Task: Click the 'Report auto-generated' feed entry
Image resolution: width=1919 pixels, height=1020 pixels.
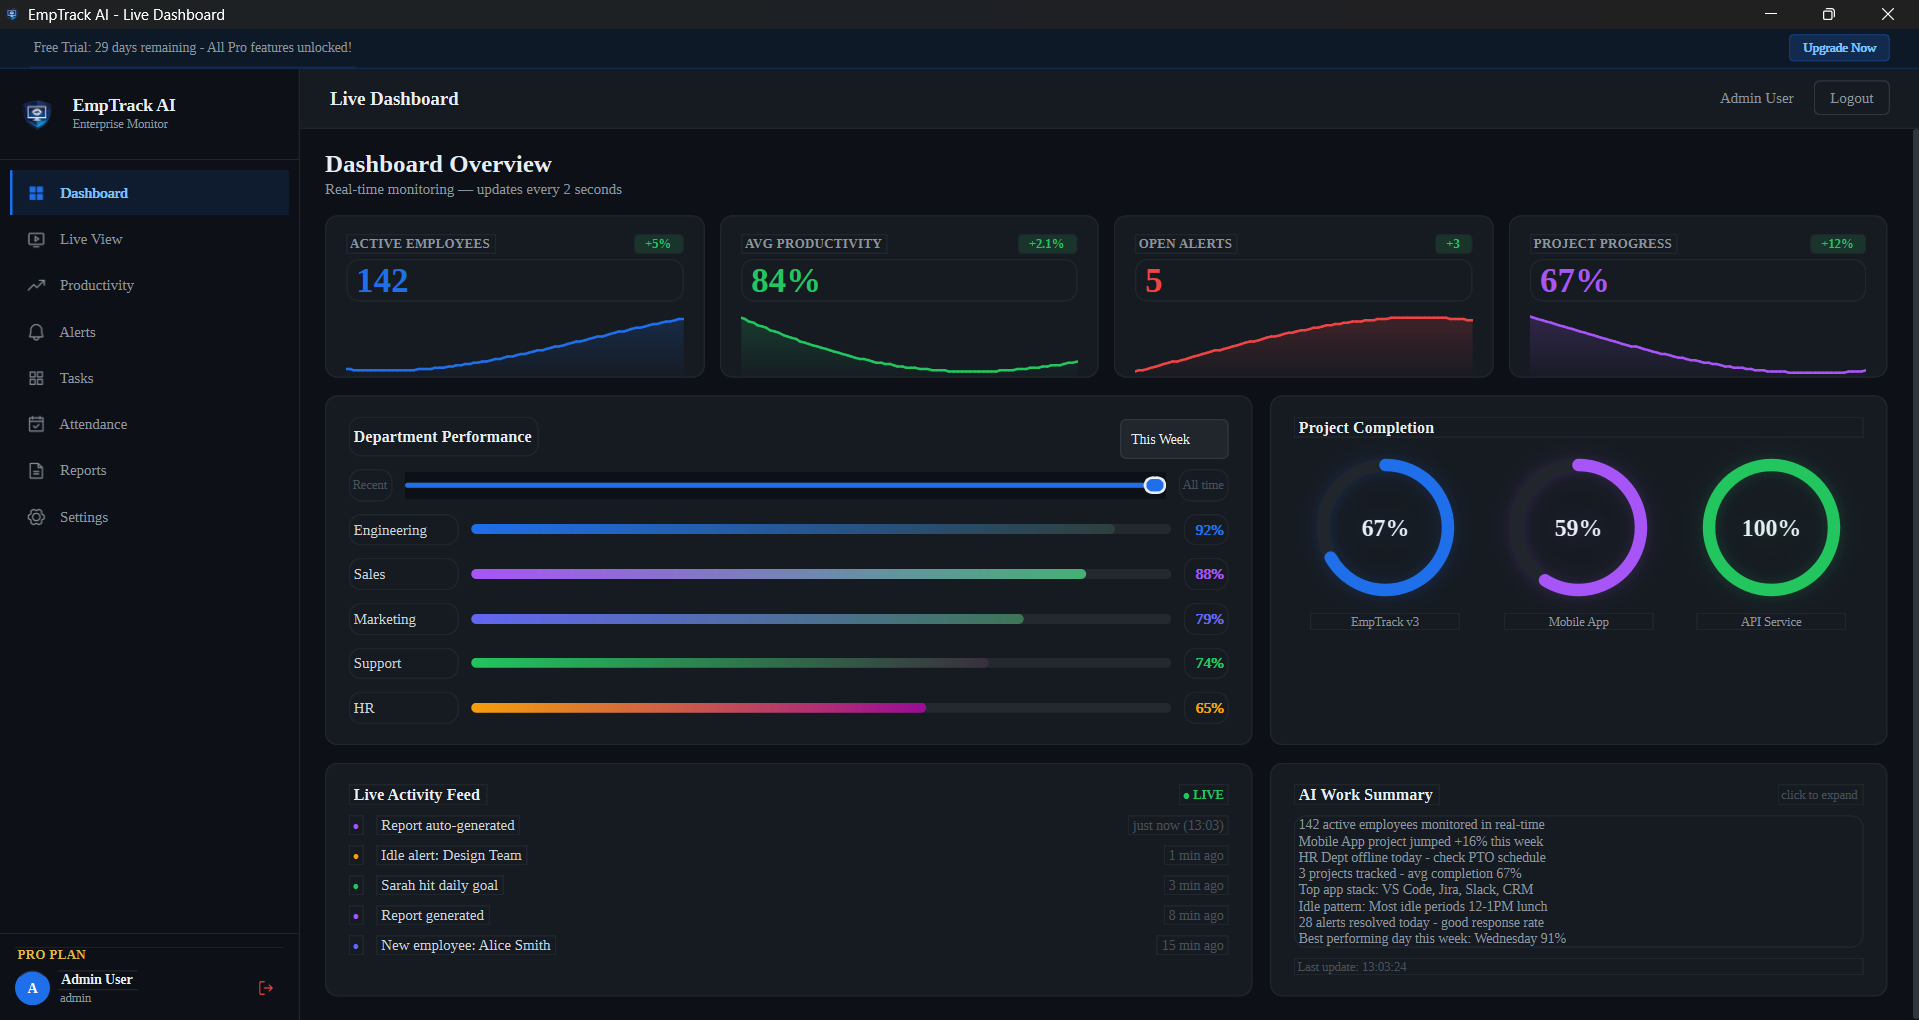Action: pos(448,825)
